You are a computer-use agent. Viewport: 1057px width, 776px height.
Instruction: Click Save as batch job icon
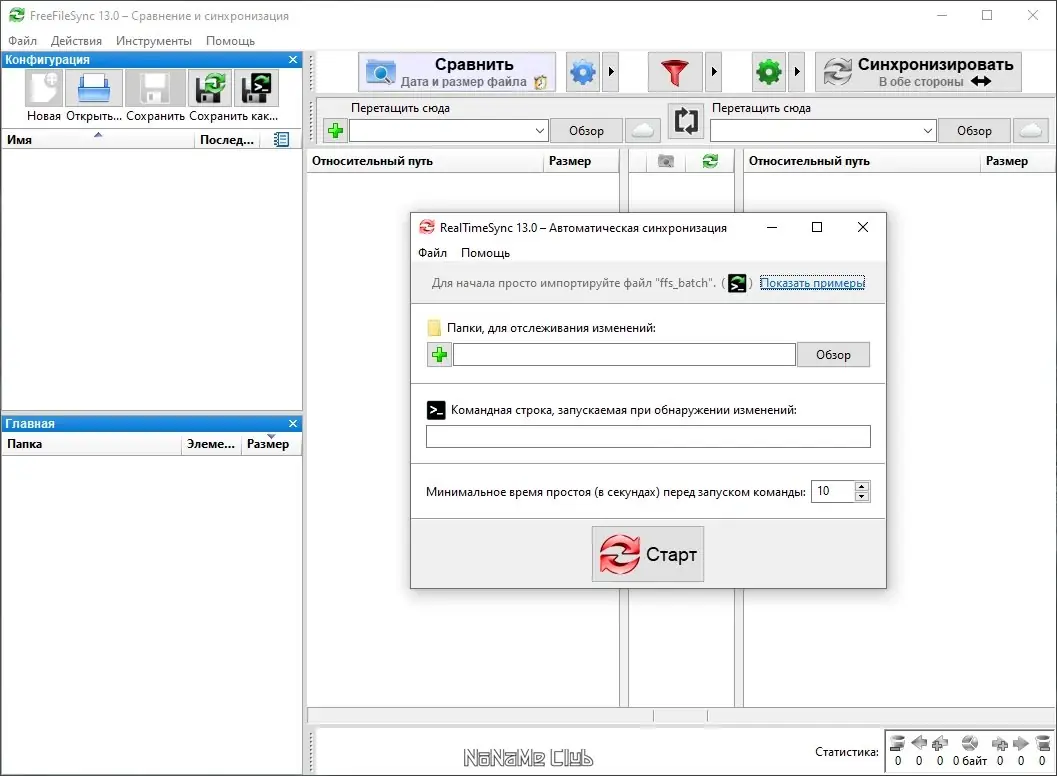(256, 88)
